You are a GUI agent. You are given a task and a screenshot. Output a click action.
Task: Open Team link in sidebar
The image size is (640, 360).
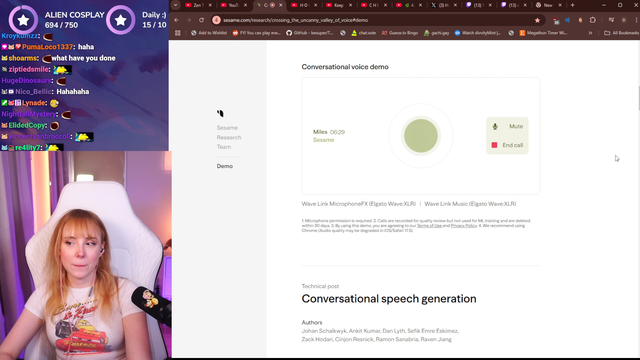coord(224,147)
